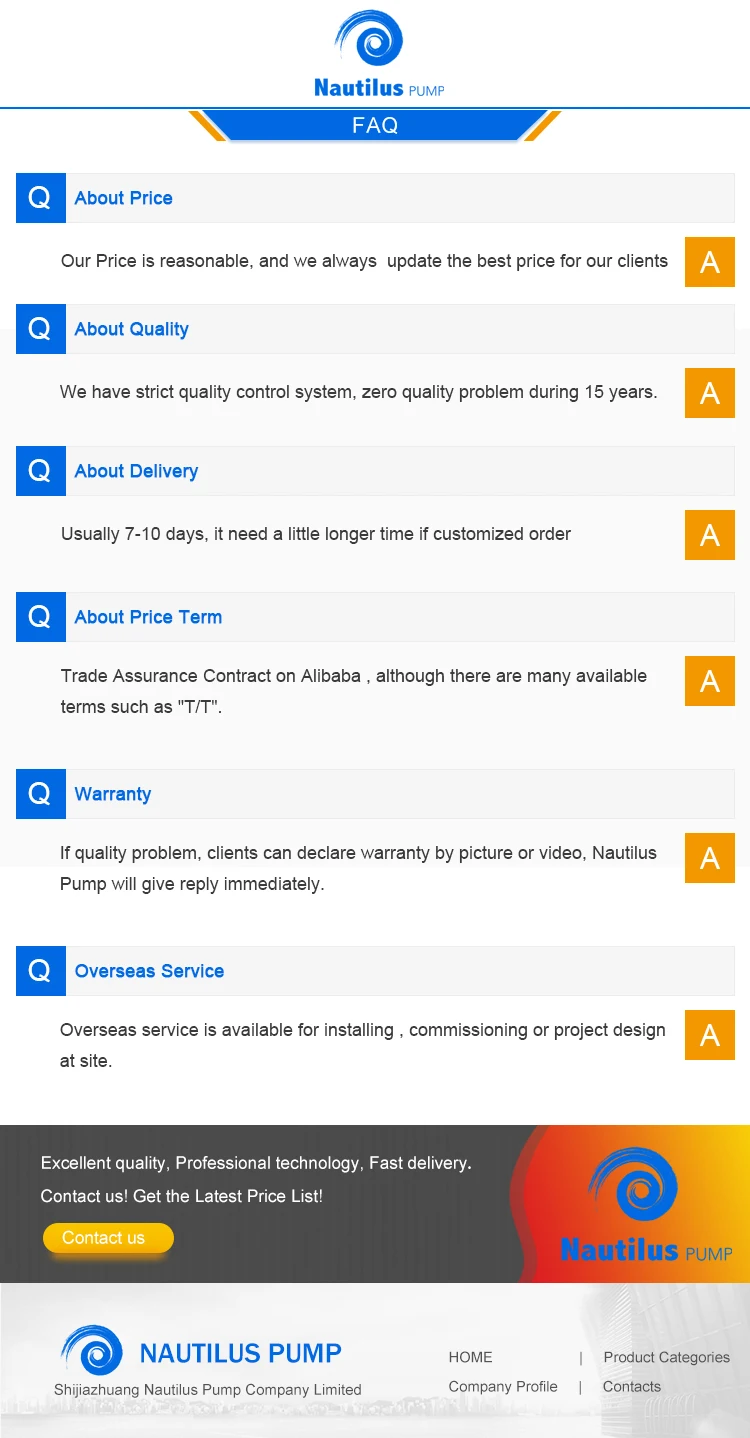Expand the About Quality question header

pos(131,329)
